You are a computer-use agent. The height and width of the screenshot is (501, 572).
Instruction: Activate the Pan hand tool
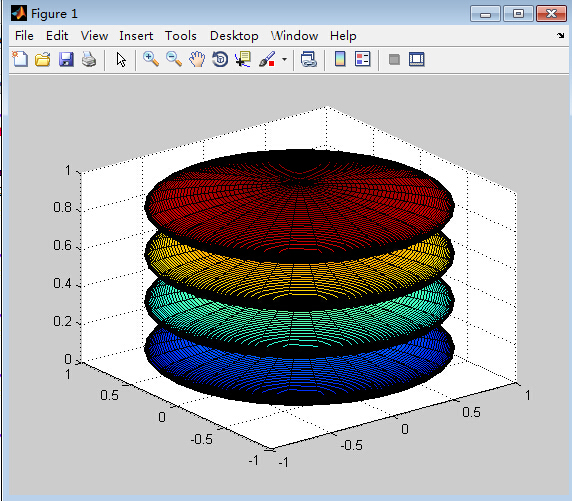[197, 59]
